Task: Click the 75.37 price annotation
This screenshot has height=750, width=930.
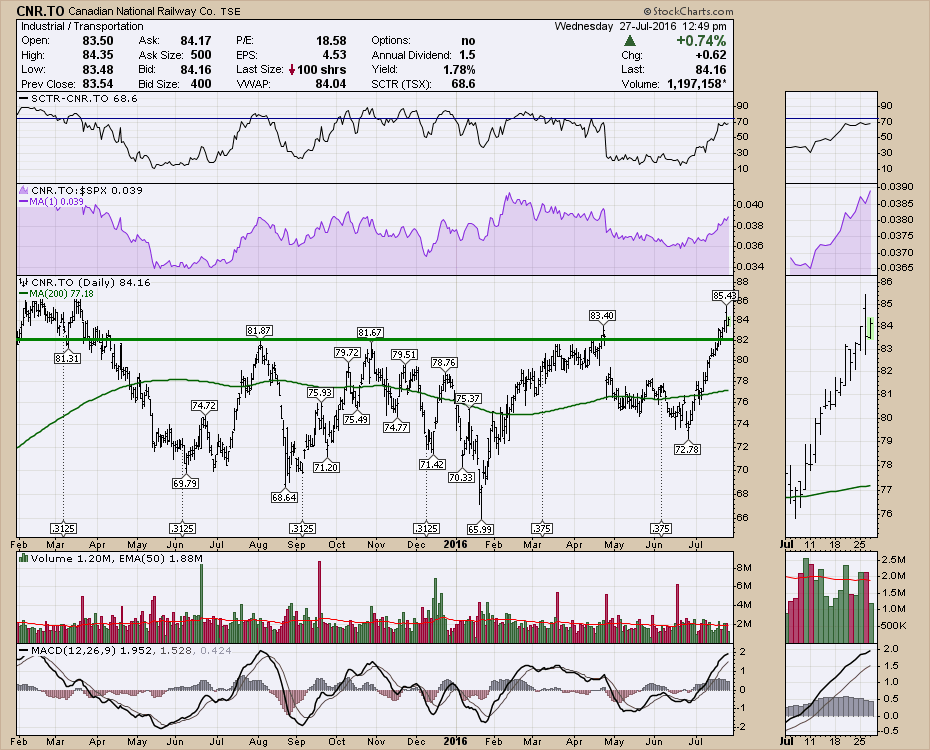Action: click(467, 398)
